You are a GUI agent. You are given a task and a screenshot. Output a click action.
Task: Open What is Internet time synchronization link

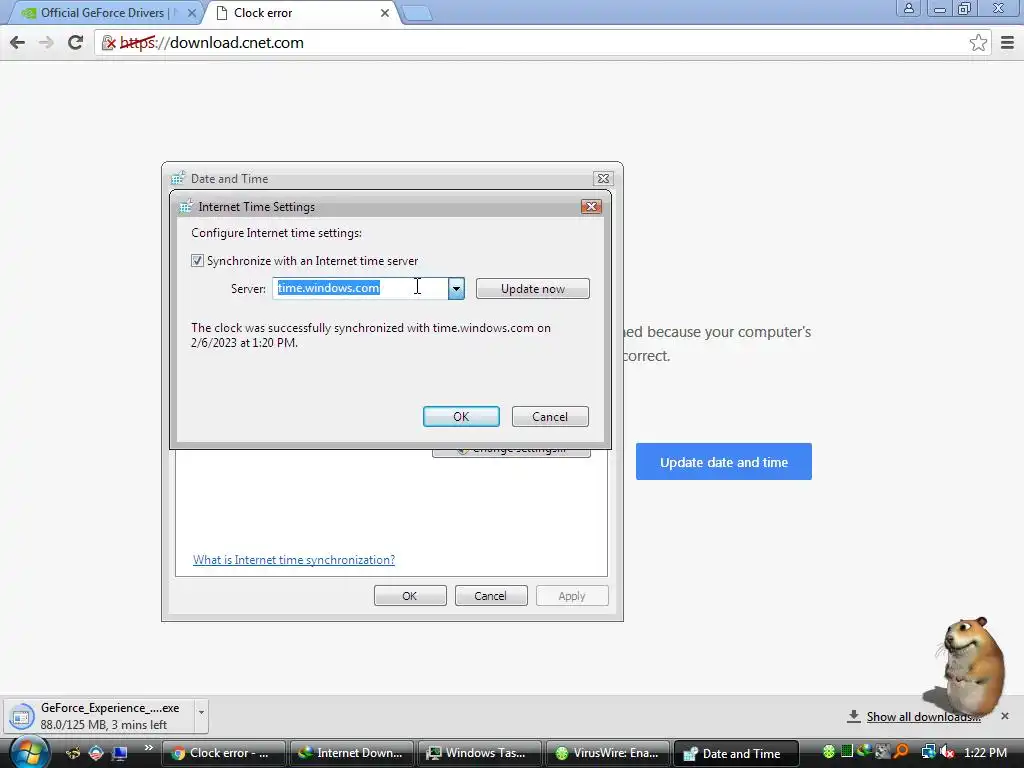pyautogui.click(x=294, y=560)
